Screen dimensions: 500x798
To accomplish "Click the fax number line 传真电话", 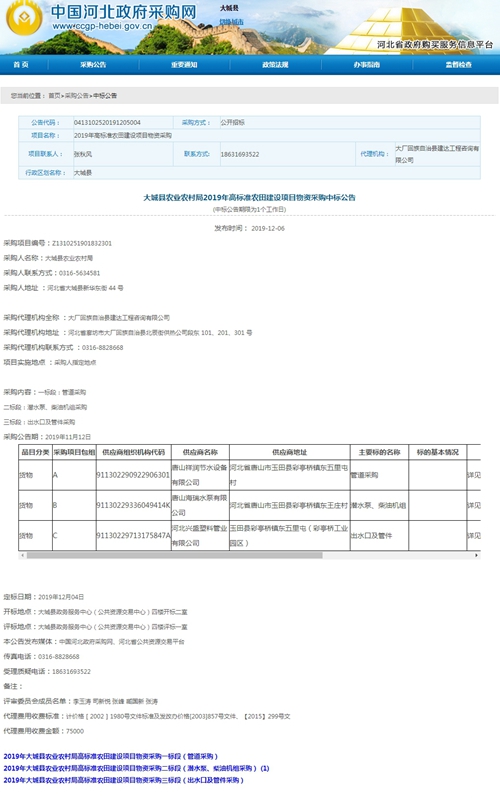I will 41,657.
